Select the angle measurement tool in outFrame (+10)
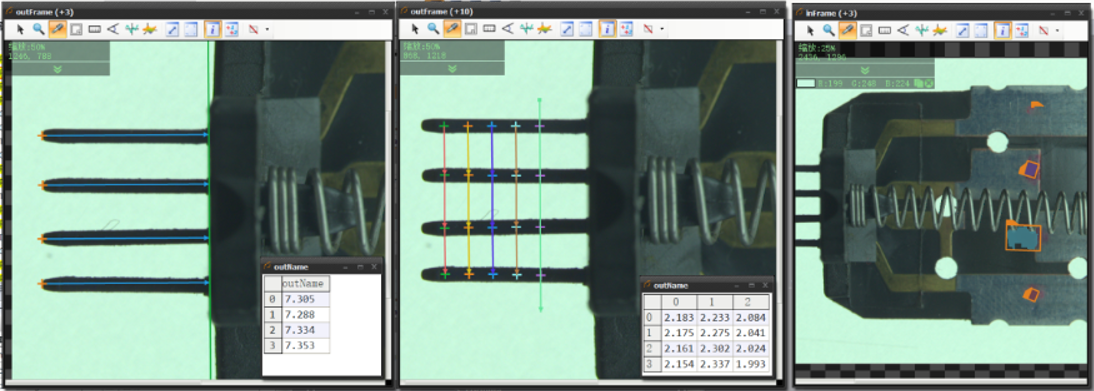 tap(507, 29)
